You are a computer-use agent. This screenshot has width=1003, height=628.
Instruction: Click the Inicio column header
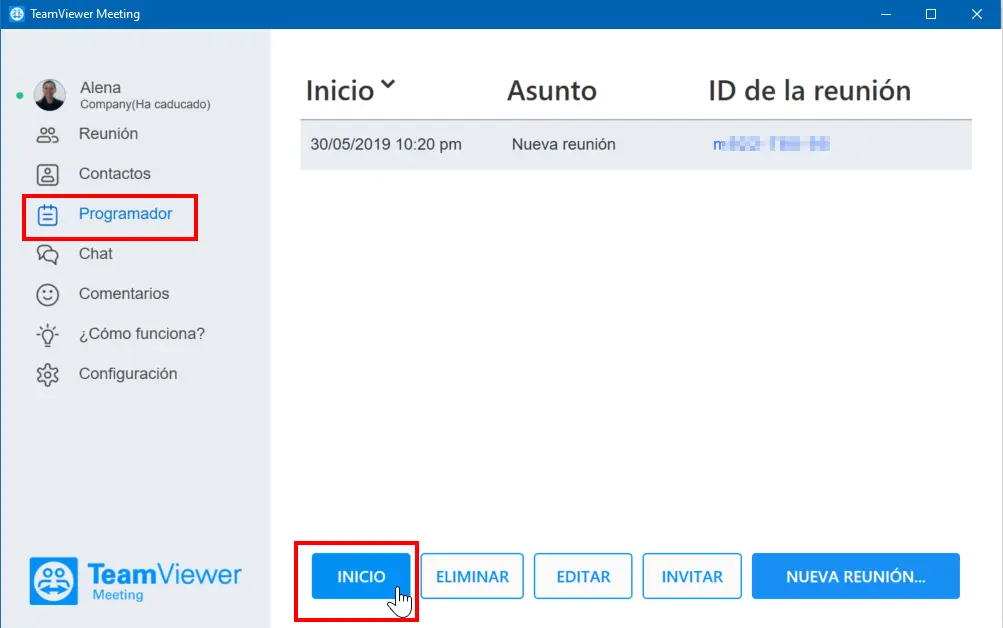pos(340,91)
